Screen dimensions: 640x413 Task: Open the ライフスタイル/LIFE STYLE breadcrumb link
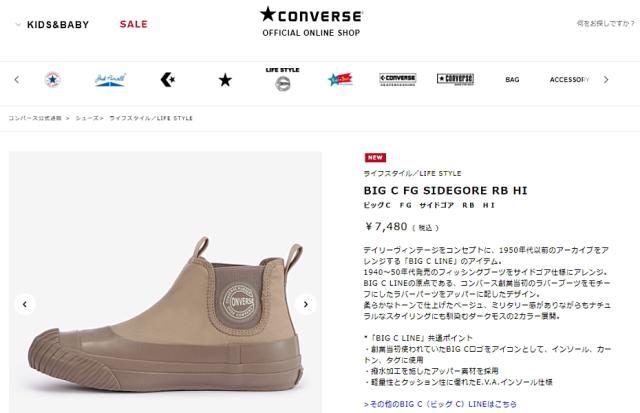(151, 118)
